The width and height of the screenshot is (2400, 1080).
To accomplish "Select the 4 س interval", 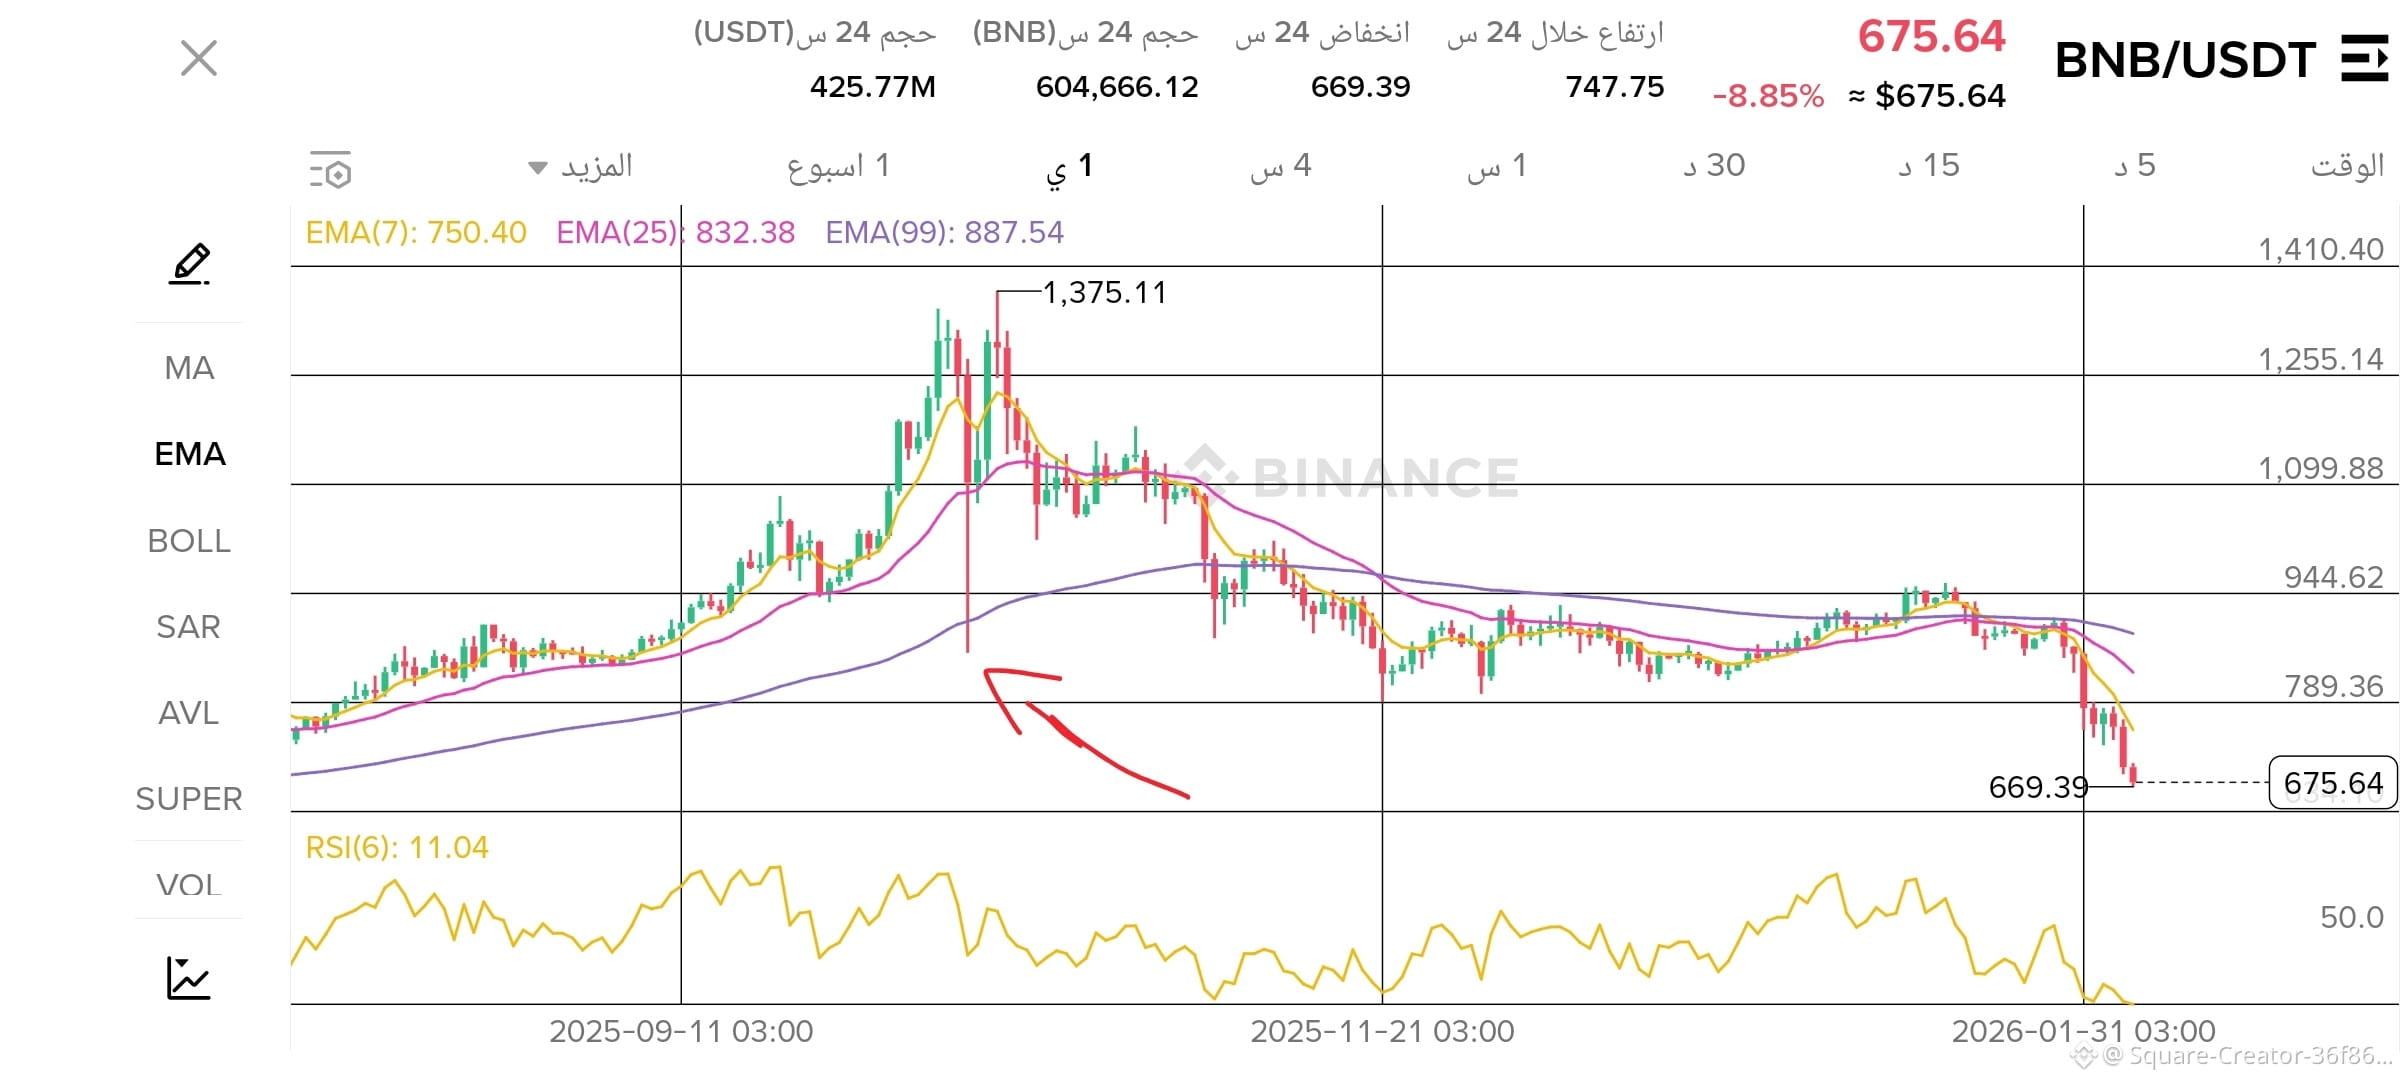I will tap(1281, 166).
